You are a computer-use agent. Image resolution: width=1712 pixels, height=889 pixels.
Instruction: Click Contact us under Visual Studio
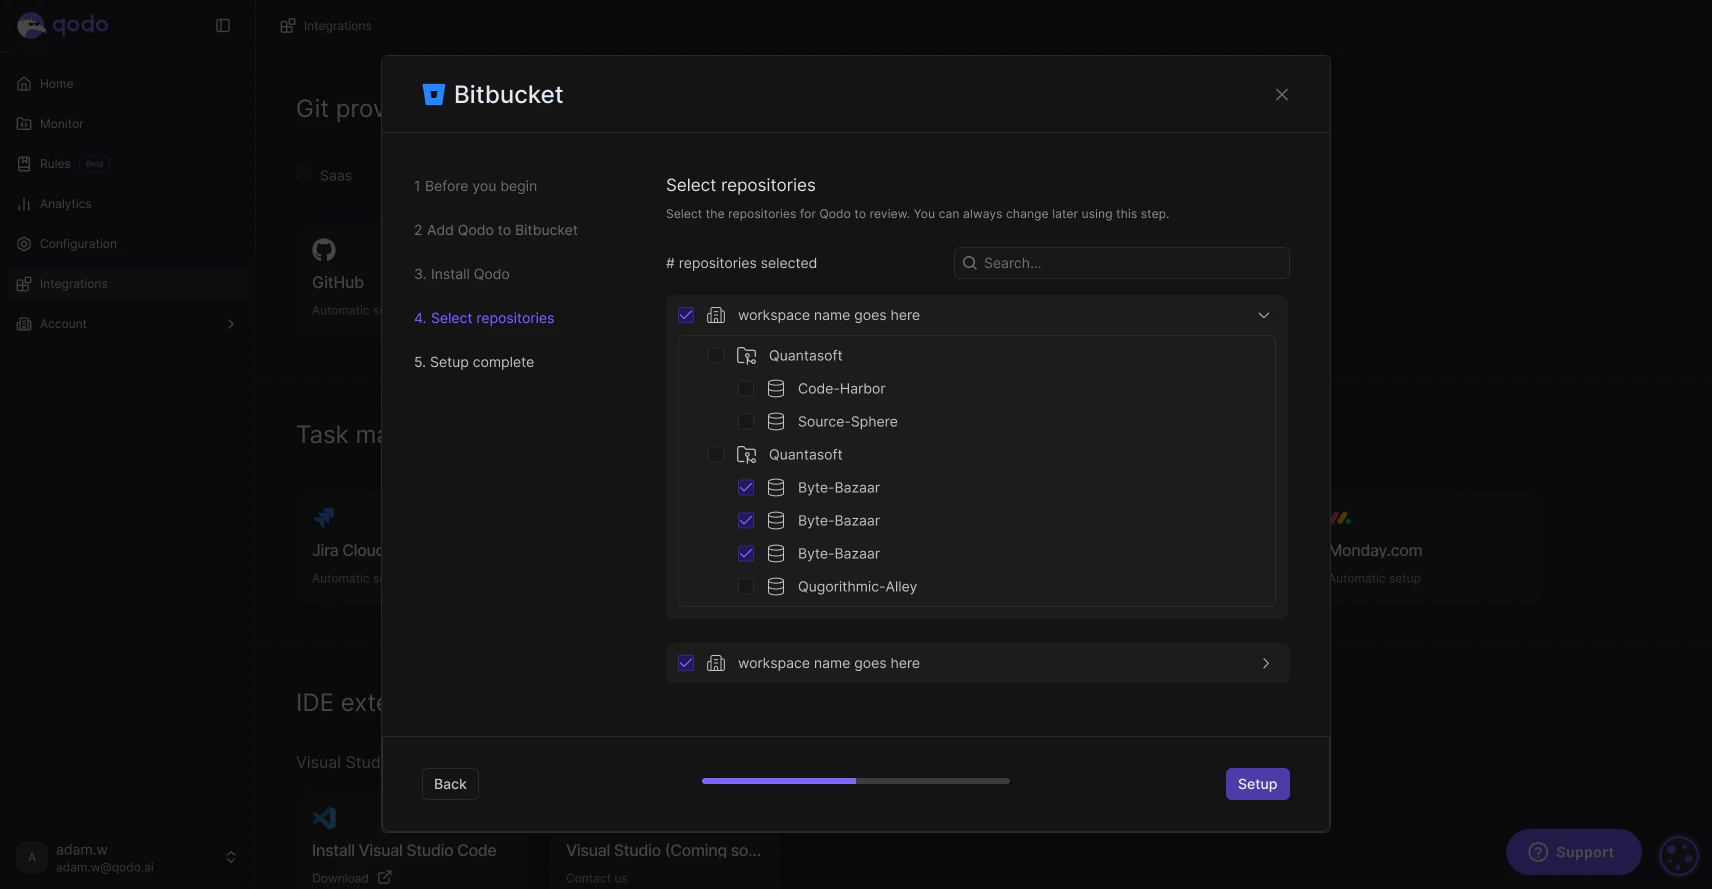597,878
